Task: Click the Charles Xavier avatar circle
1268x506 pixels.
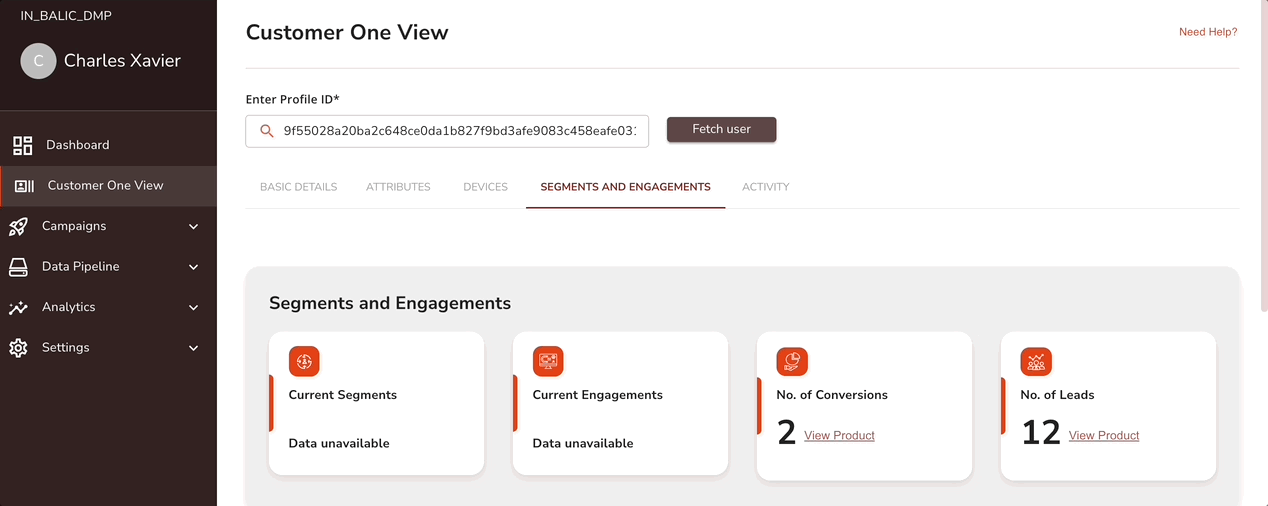Action: [38, 61]
